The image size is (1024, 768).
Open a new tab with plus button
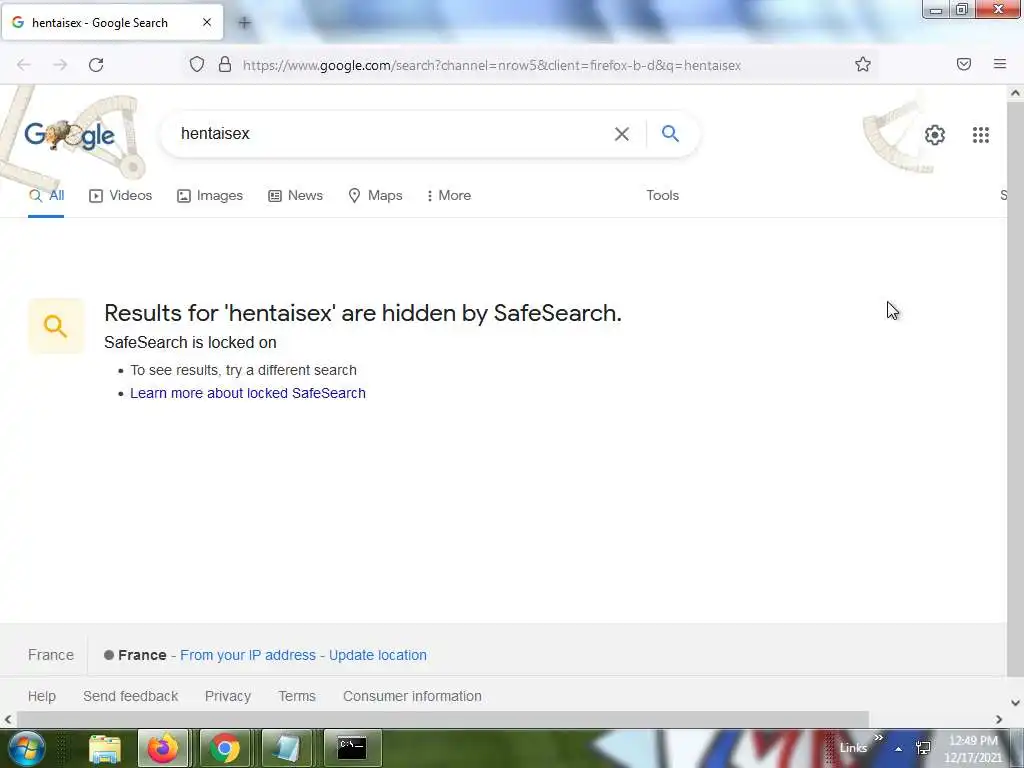[244, 23]
